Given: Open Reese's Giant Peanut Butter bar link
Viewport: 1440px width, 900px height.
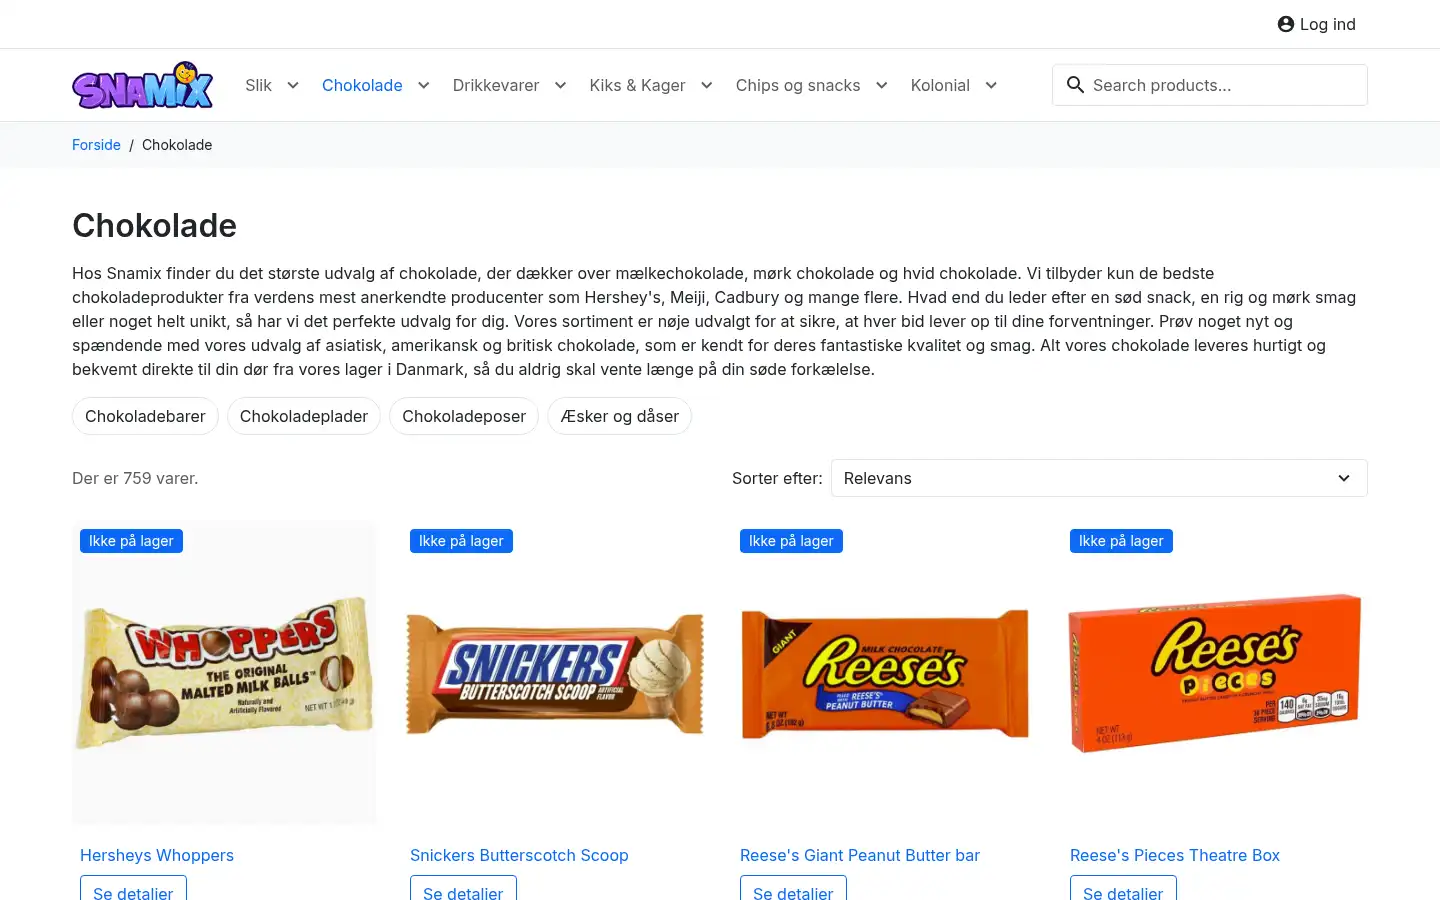Looking at the screenshot, I should [x=860, y=855].
